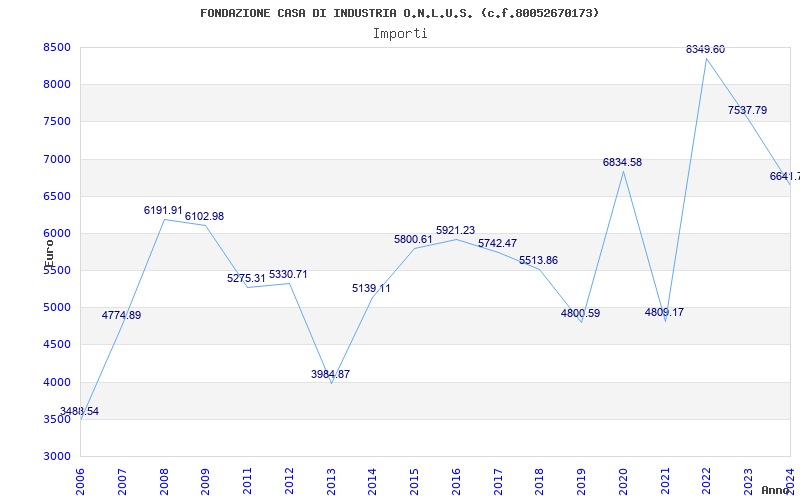Click data label 7537.79
This screenshot has width=800, height=500.
(747, 110)
